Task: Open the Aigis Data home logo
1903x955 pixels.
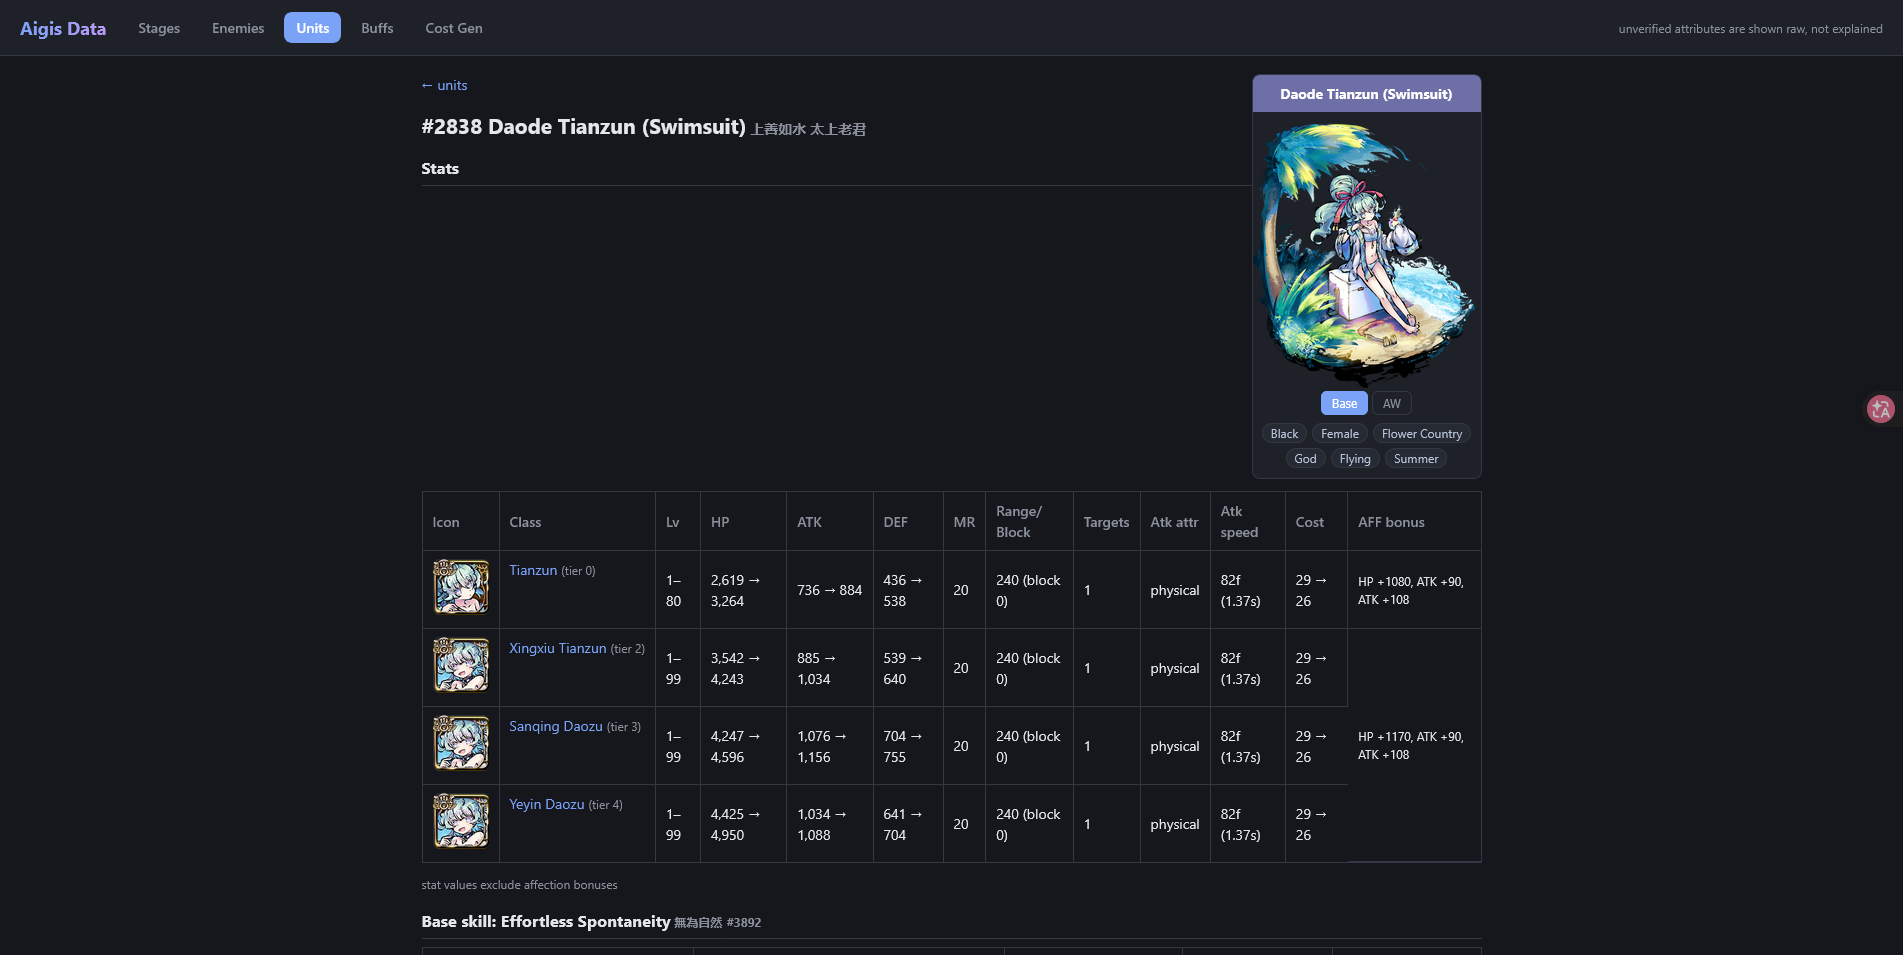Action: [63, 28]
